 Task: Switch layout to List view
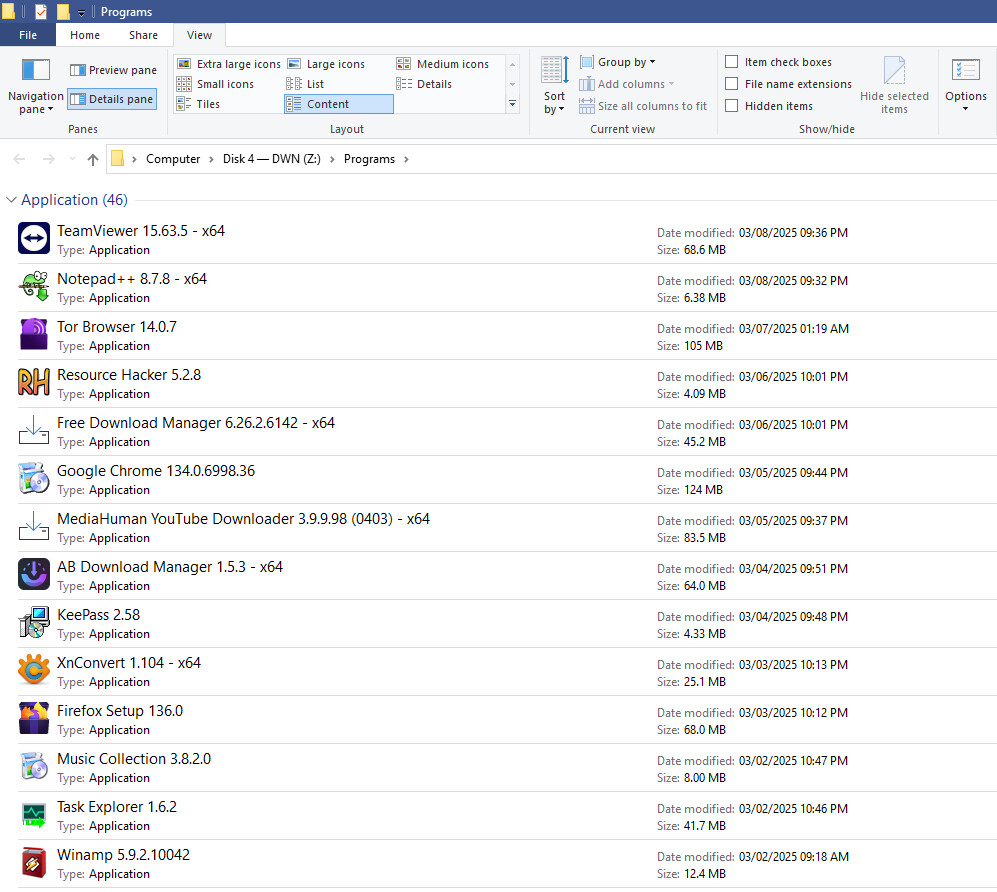[306, 84]
